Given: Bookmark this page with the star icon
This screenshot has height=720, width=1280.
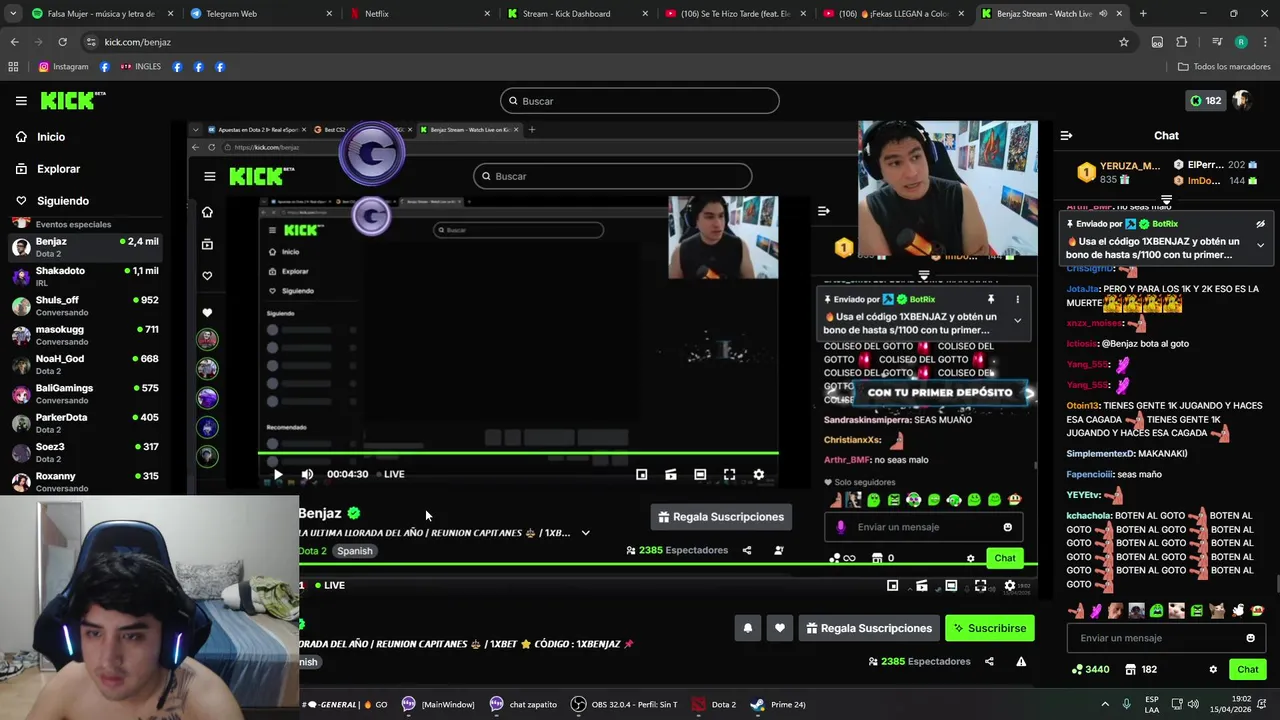Looking at the screenshot, I should 1124,42.
